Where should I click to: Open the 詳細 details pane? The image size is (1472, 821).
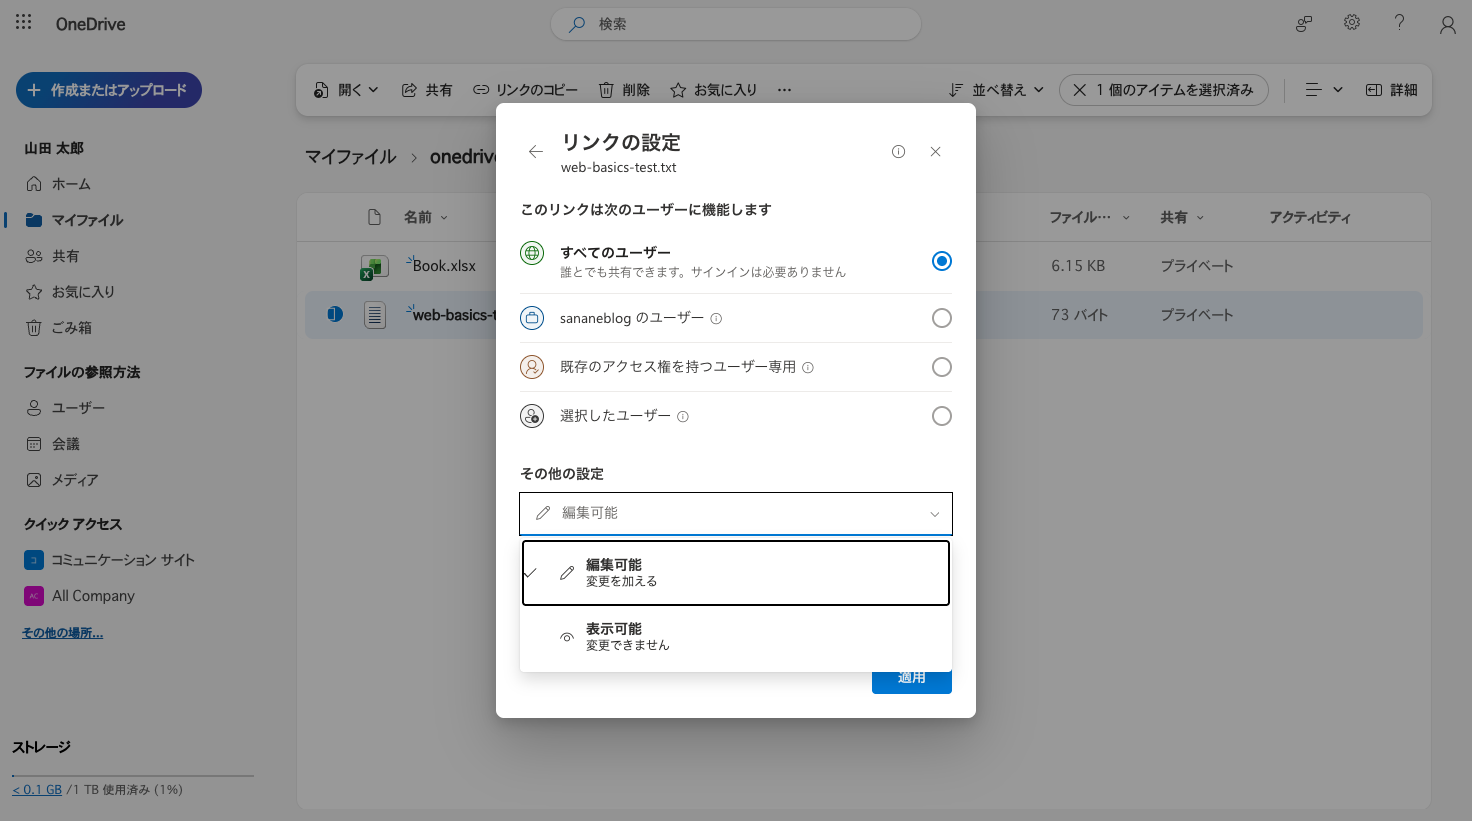(x=1391, y=90)
